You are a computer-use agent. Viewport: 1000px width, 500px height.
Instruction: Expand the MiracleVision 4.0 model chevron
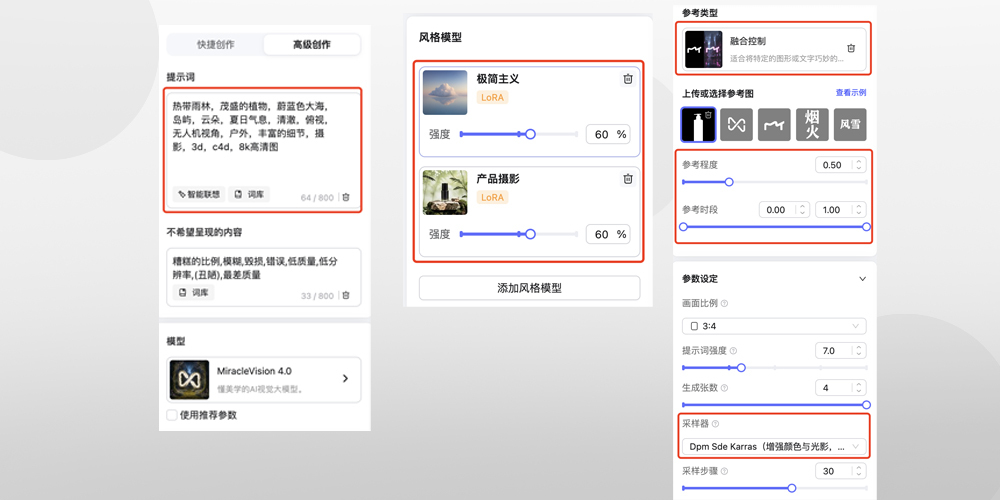pos(345,379)
